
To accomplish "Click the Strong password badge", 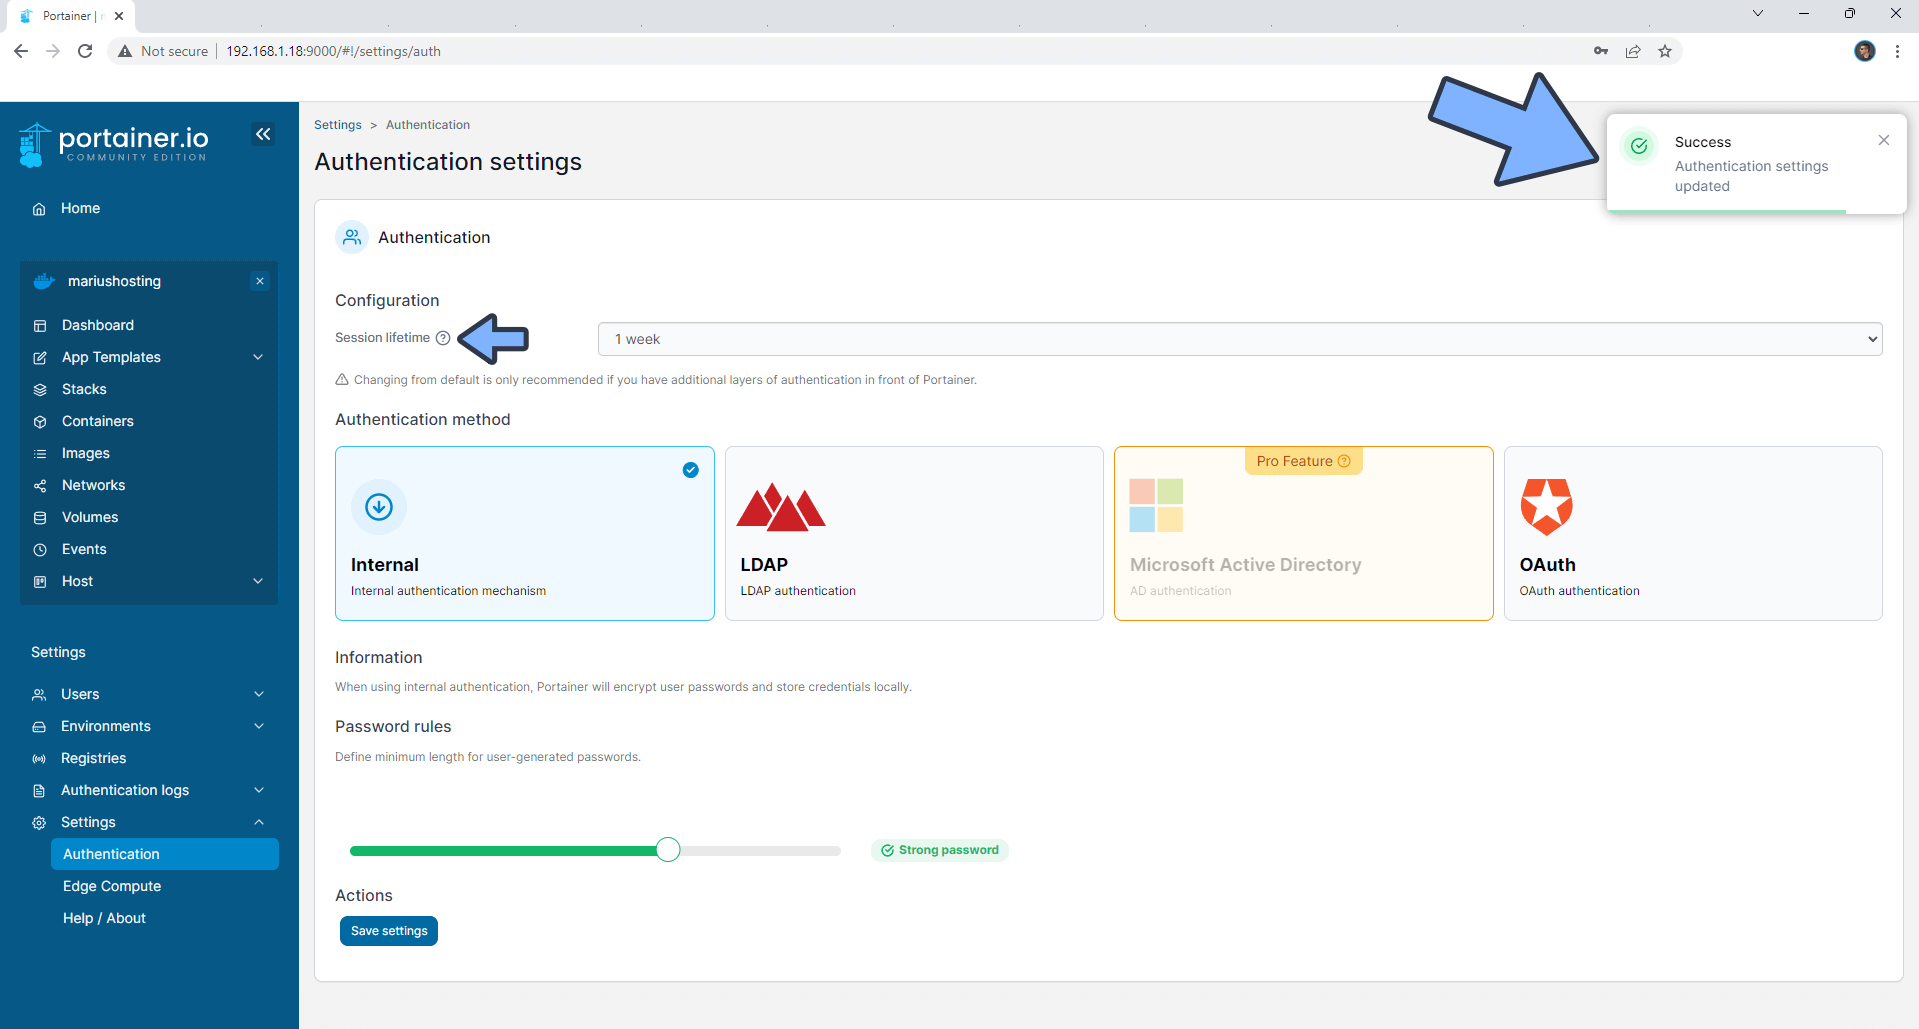I will 940,850.
